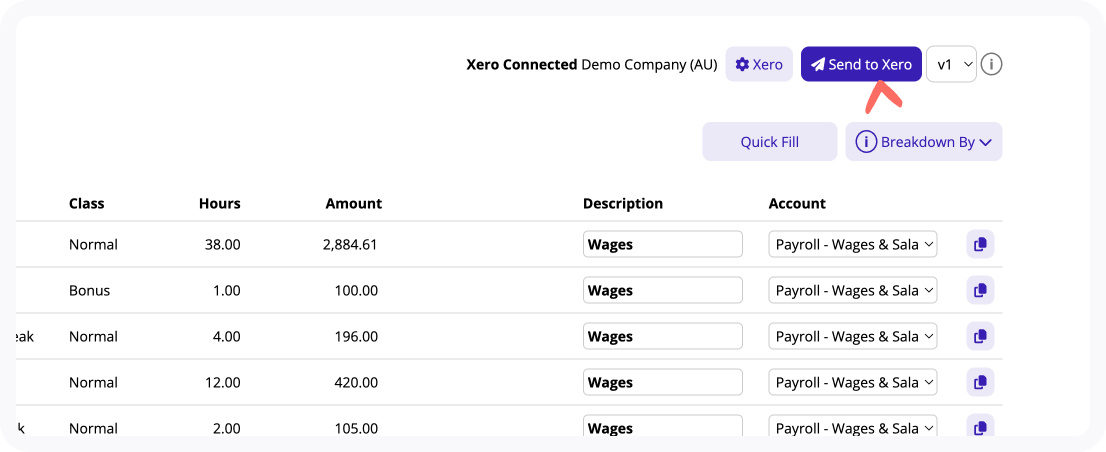The width and height of the screenshot is (1106, 452).
Task: Open Account dropdown in the 105.00 row
Action: click(853, 427)
